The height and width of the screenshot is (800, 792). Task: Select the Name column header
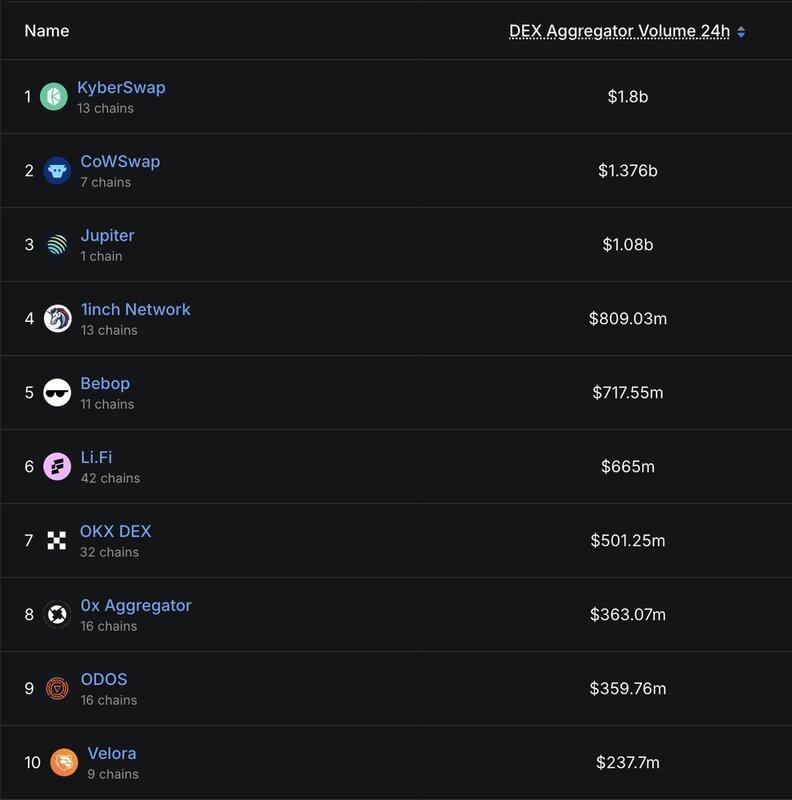click(x=47, y=31)
